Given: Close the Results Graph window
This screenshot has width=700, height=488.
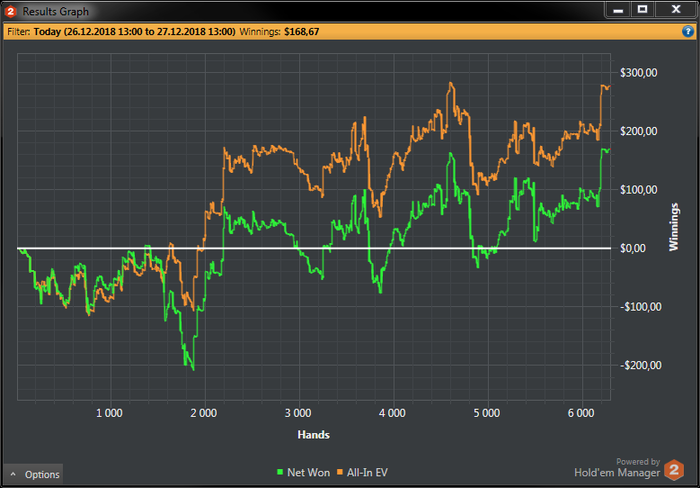Looking at the screenshot, I should point(676,9).
